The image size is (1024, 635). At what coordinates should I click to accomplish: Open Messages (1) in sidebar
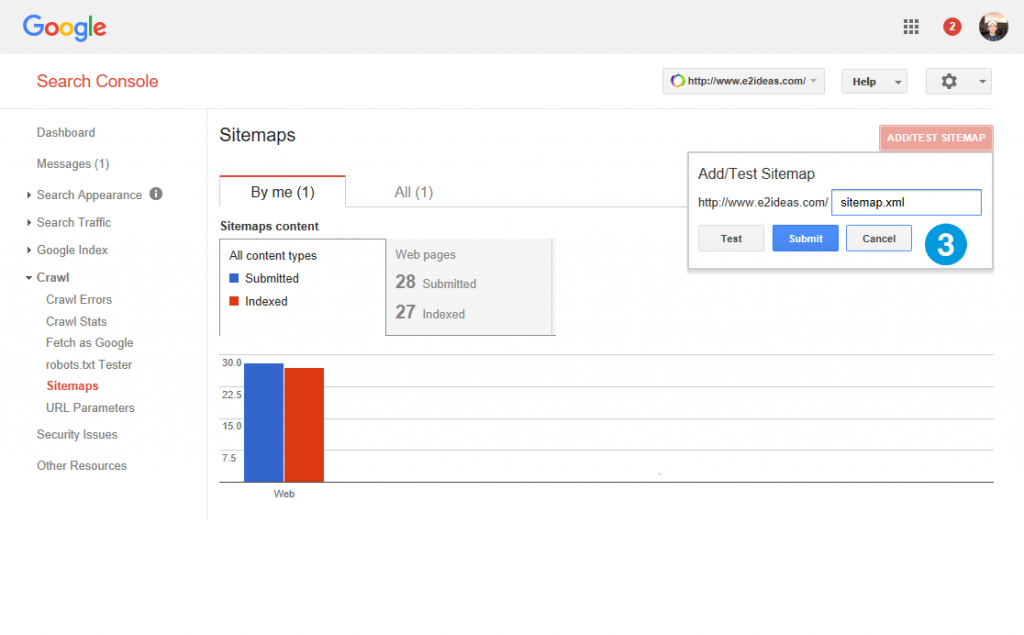point(72,164)
